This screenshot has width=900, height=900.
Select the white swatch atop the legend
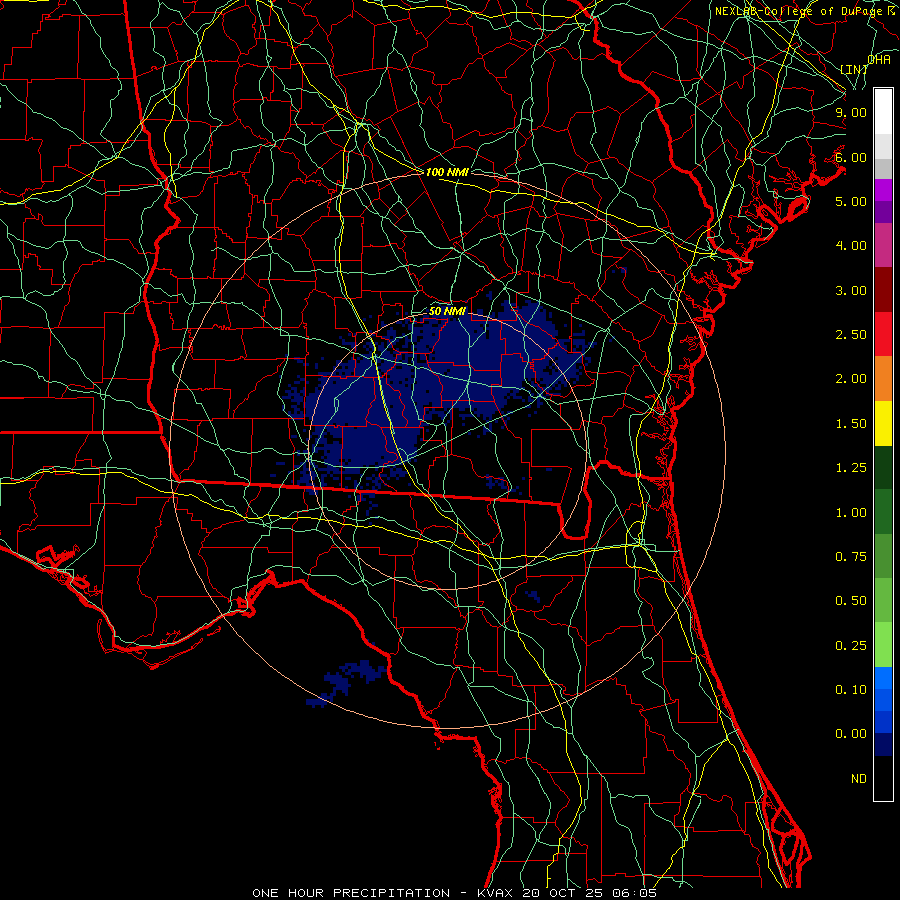[x=883, y=111]
